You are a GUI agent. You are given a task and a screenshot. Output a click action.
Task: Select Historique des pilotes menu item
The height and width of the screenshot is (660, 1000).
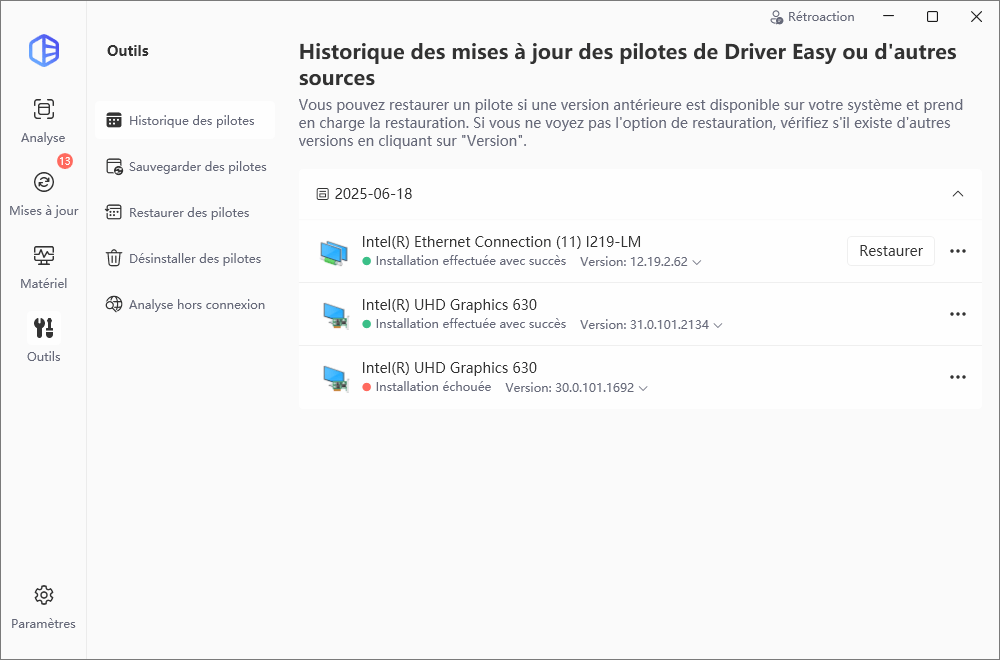[x=185, y=121]
